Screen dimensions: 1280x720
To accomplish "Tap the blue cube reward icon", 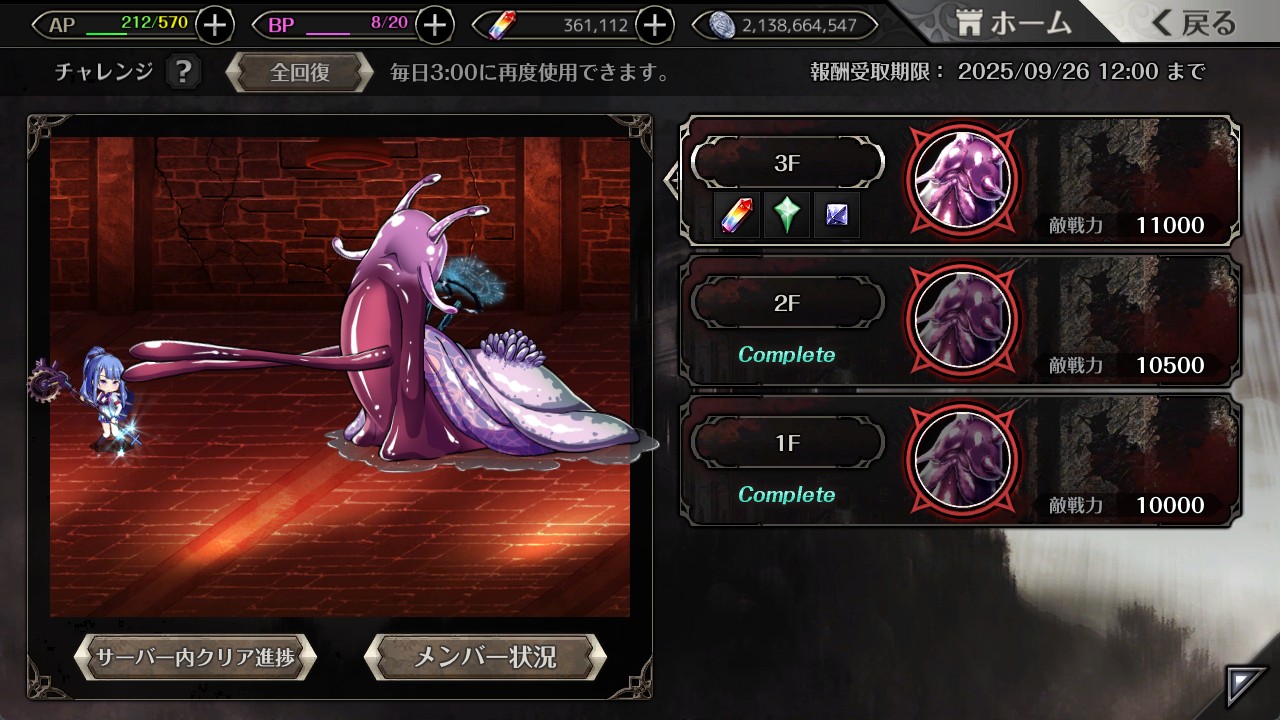I will pyautogui.click(x=836, y=215).
